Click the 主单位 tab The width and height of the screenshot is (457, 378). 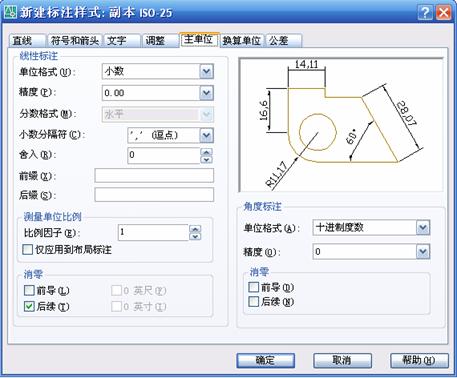pos(199,40)
